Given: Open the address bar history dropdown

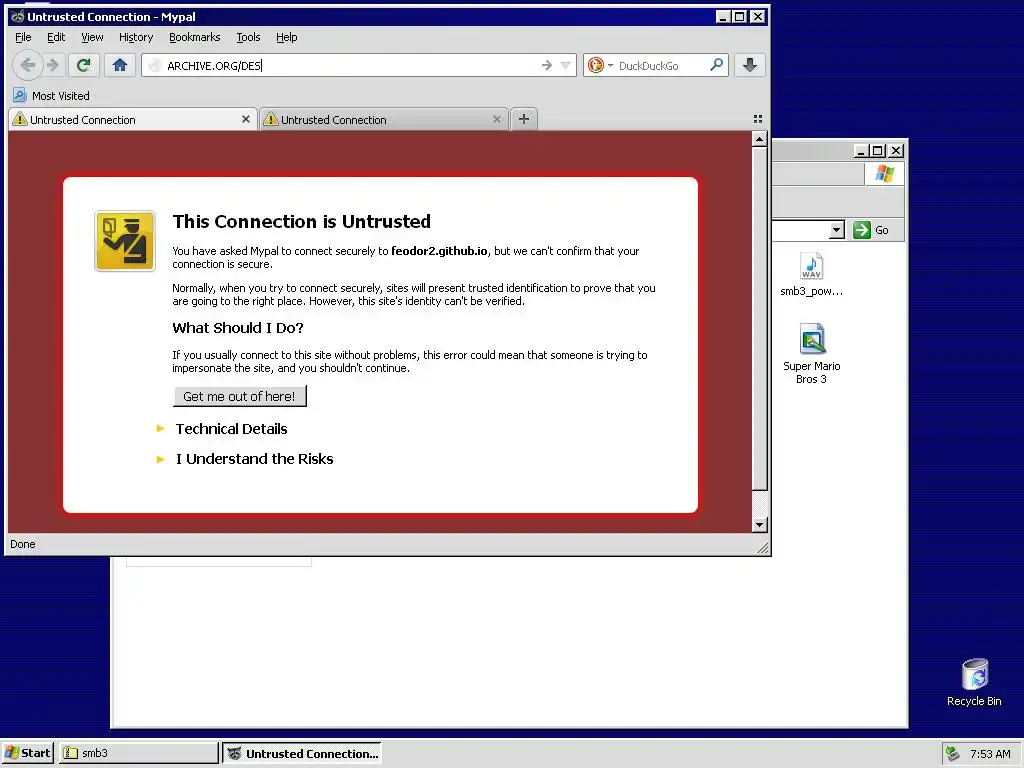Looking at the screenshot, I should (x=566, y=65).
